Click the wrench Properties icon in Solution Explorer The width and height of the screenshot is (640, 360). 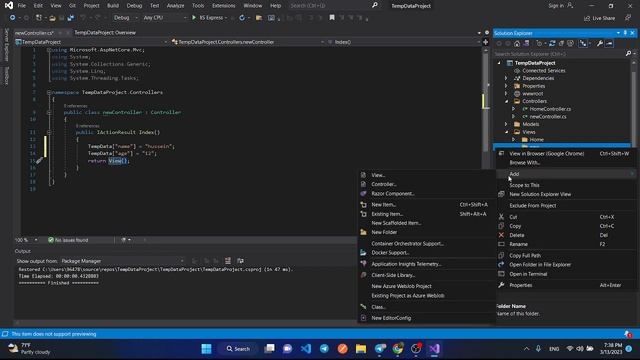point(600,44)
